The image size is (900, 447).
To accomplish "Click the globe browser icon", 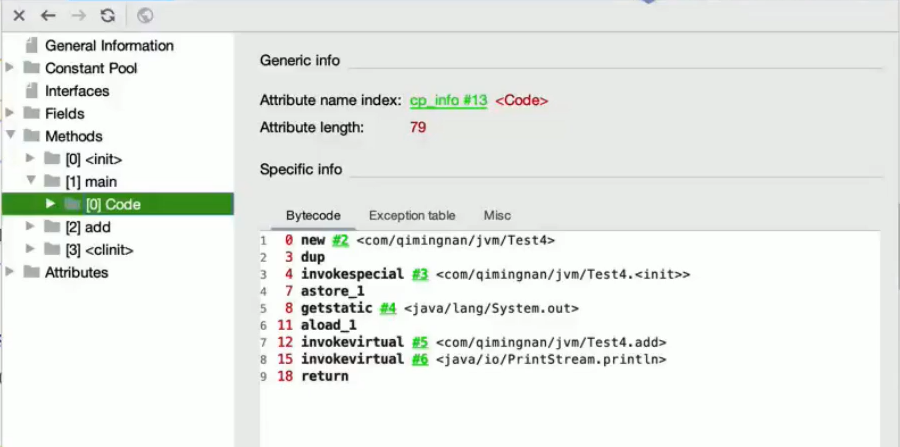I will click(145, 15).
